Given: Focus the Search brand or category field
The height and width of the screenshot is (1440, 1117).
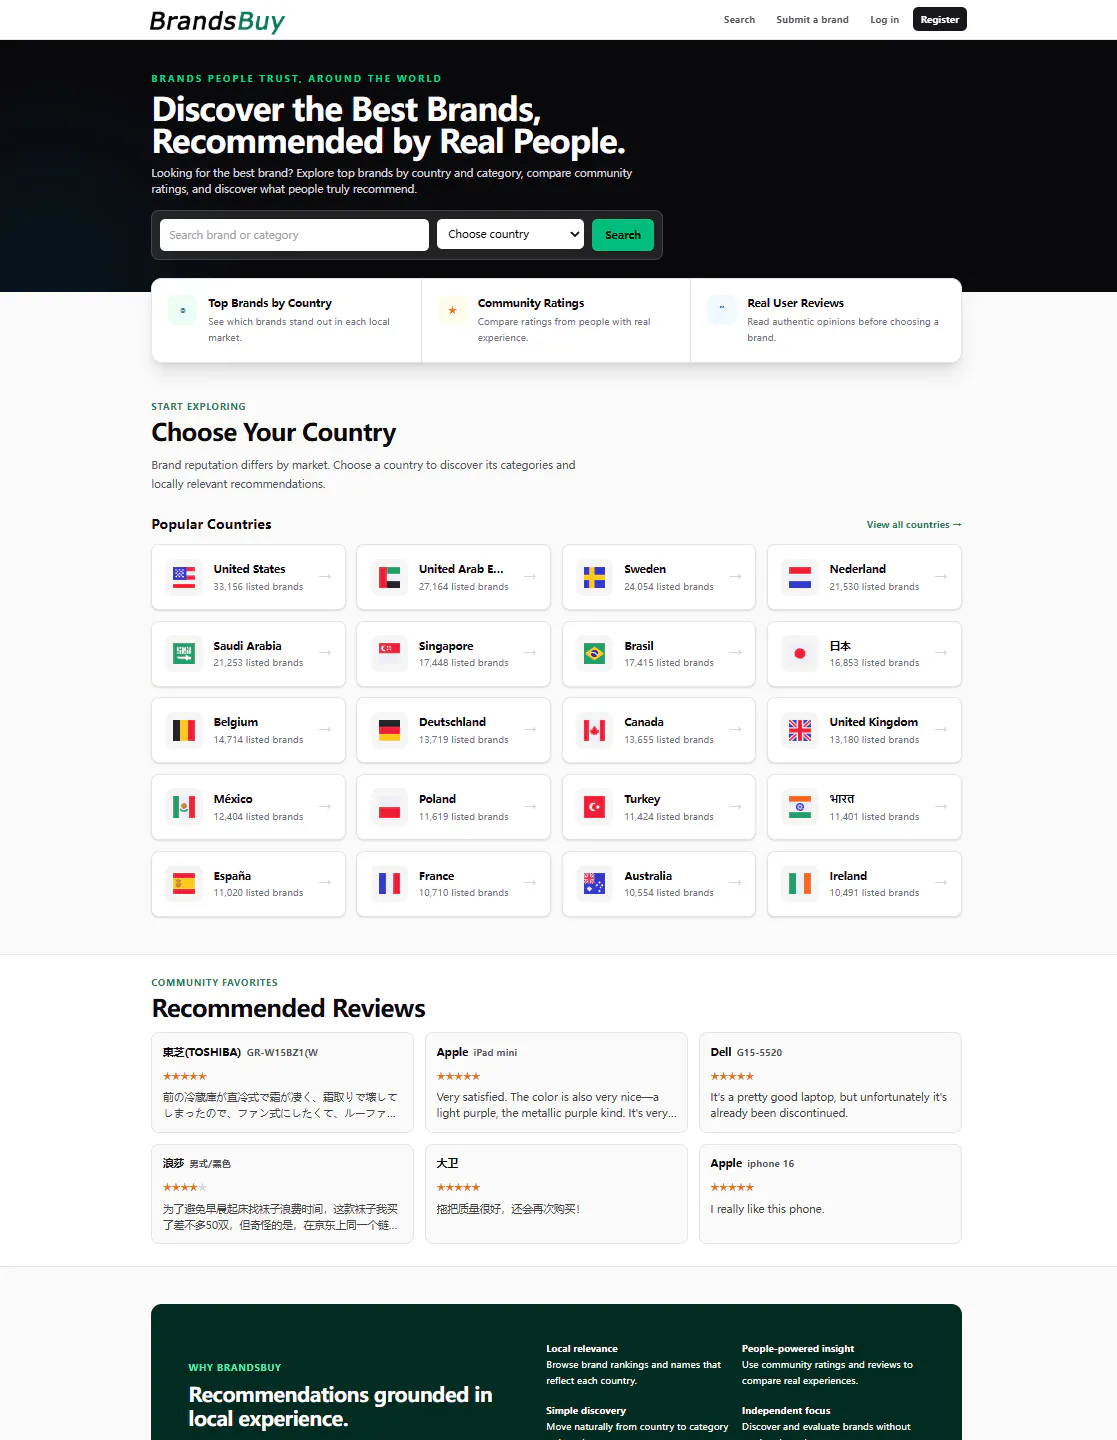Looking at the screenshot, I should pyautogui.click(x=294, y=235).
